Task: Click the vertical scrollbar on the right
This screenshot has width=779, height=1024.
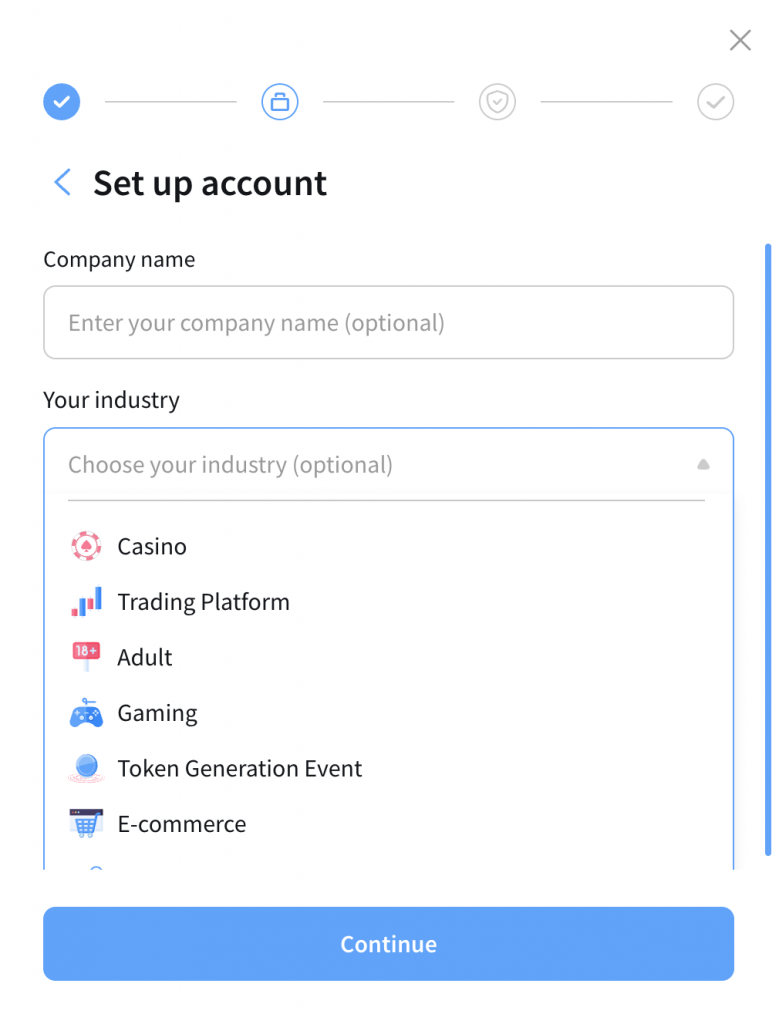Action: (x=767, y=548)
